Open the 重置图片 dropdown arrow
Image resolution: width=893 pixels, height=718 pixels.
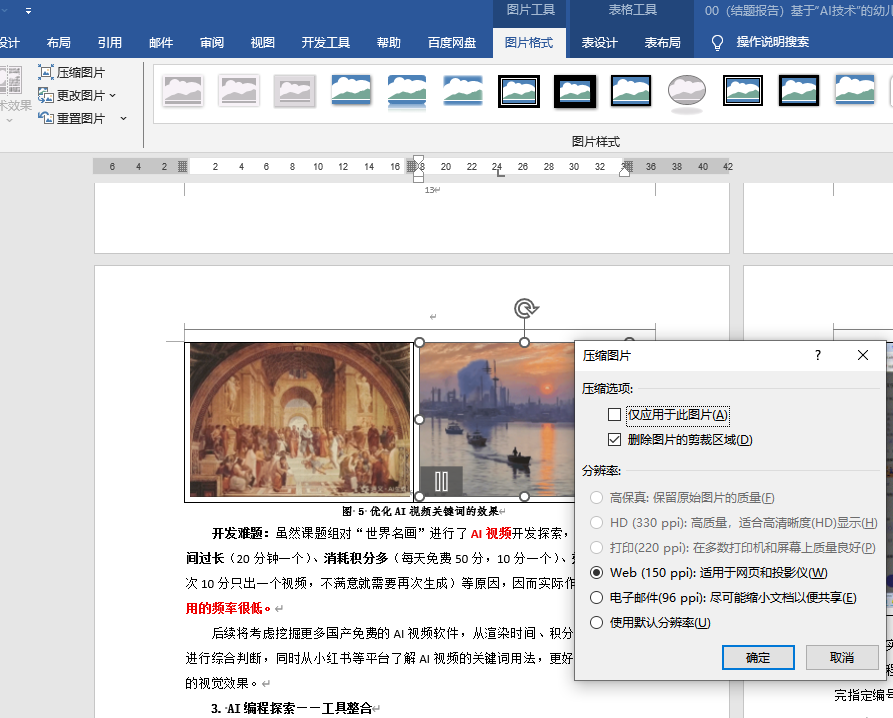(123, 118)
